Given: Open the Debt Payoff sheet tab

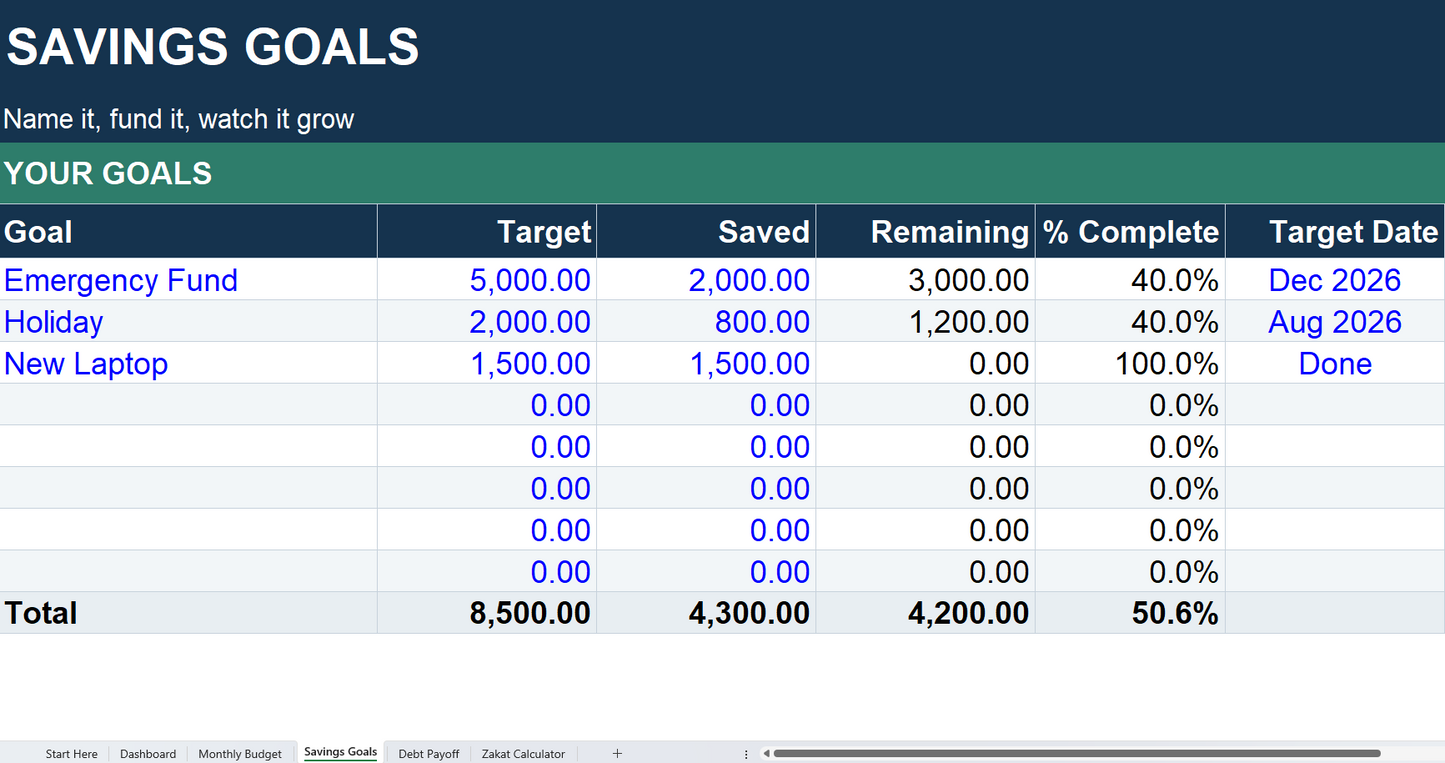Looking at the screenshot, I should pyautogui.click(x=429, y=754).
